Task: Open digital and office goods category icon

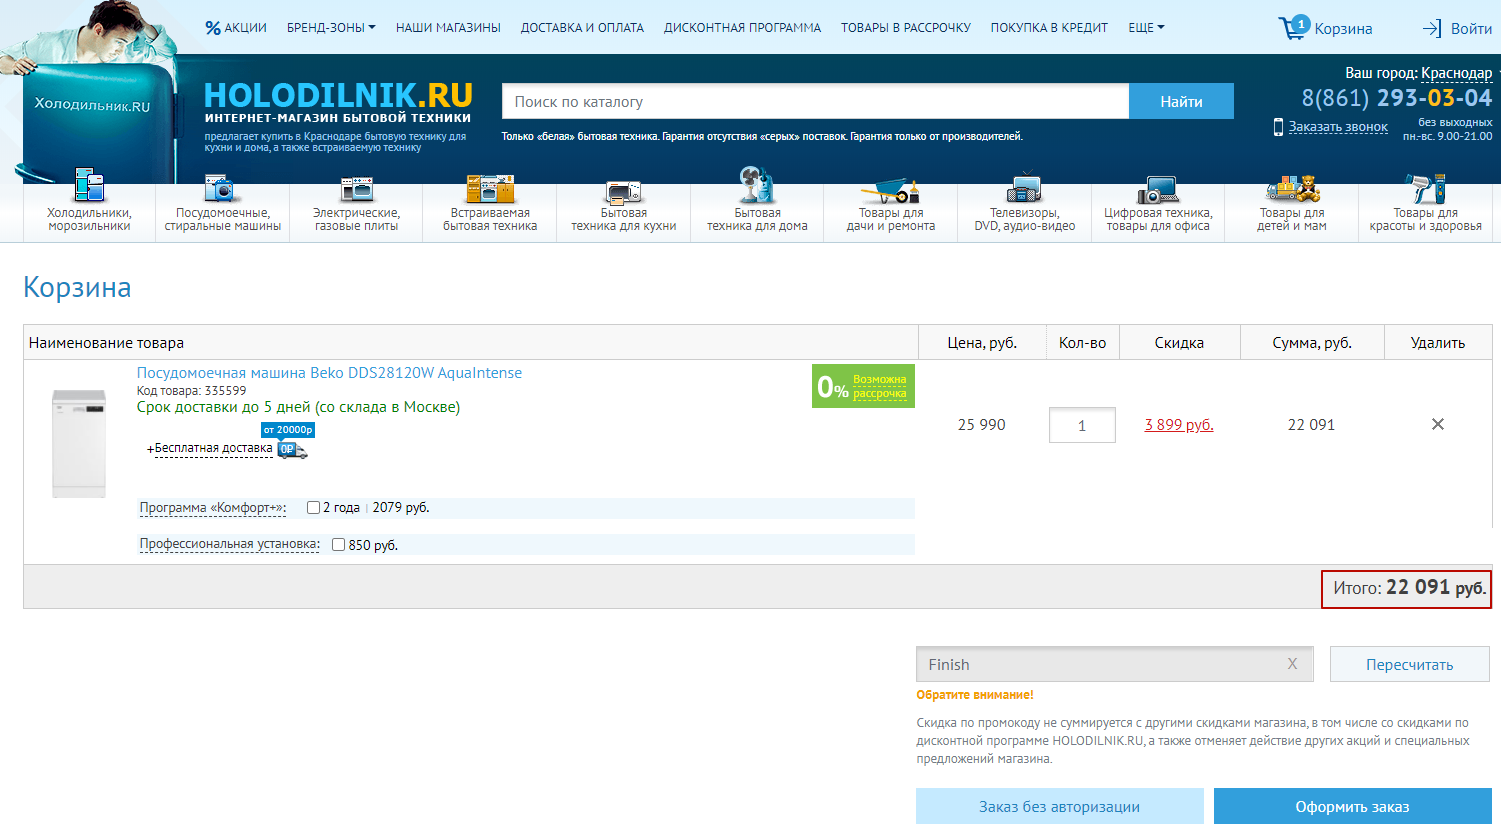Action: [x=1158, y=189]
